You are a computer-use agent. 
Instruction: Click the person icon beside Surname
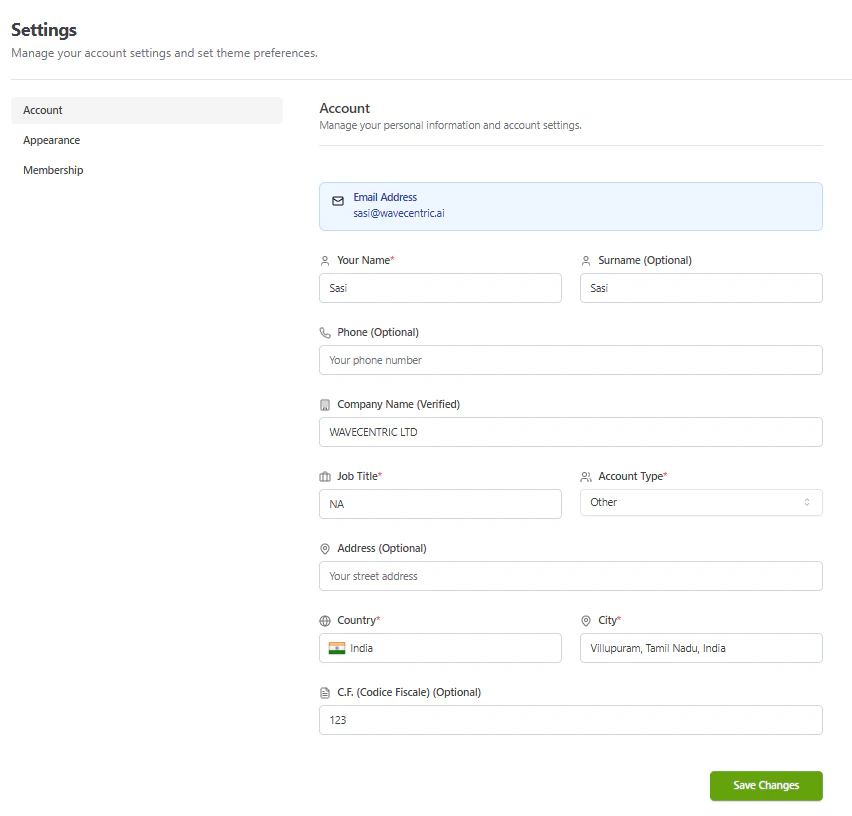(586, 260)
